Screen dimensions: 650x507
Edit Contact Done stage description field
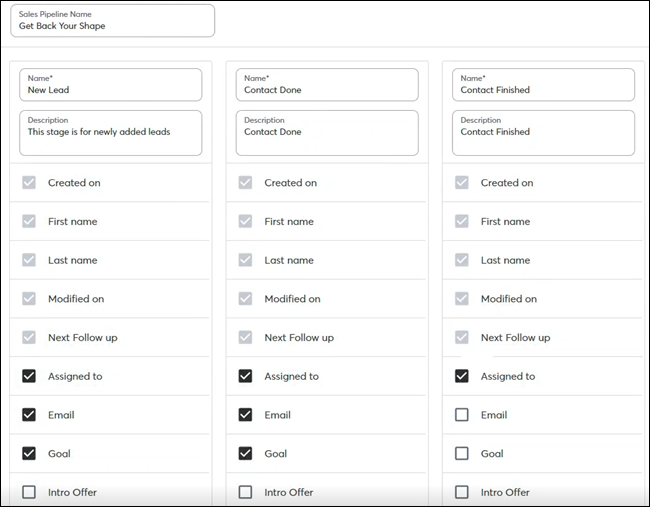click(x=327, y=133)
